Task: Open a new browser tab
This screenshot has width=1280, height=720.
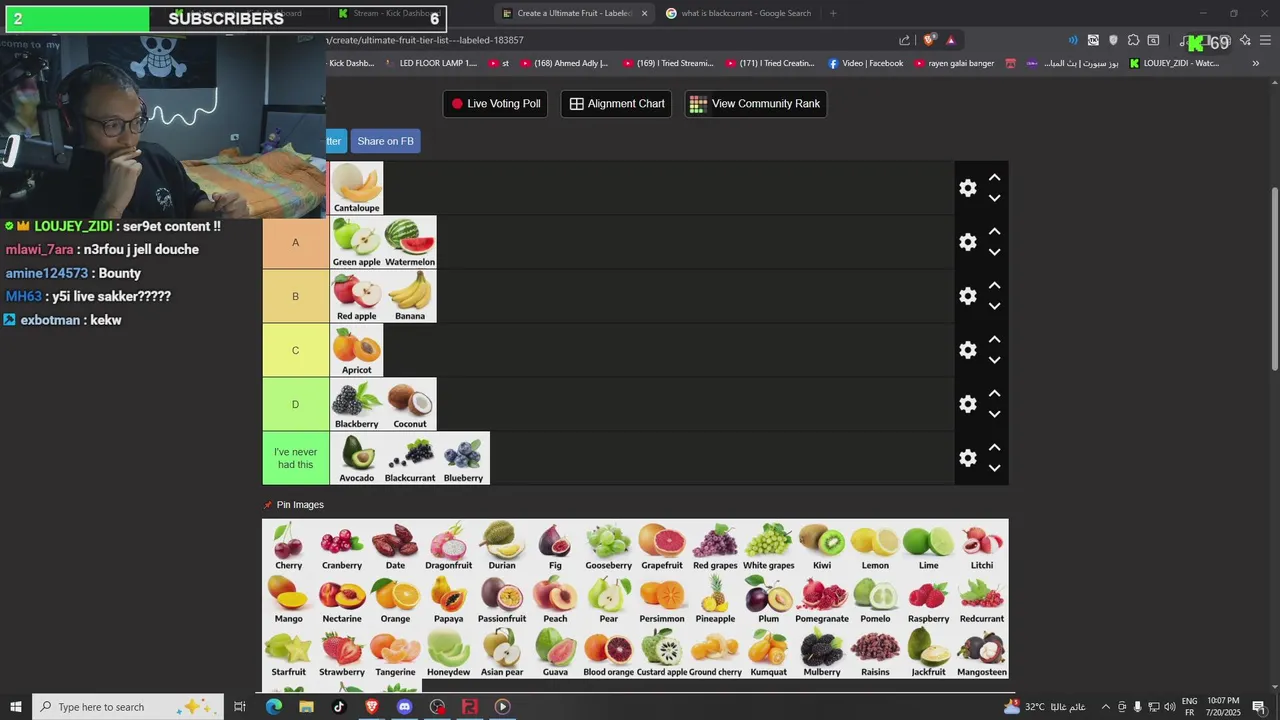Action: [833, 14]
